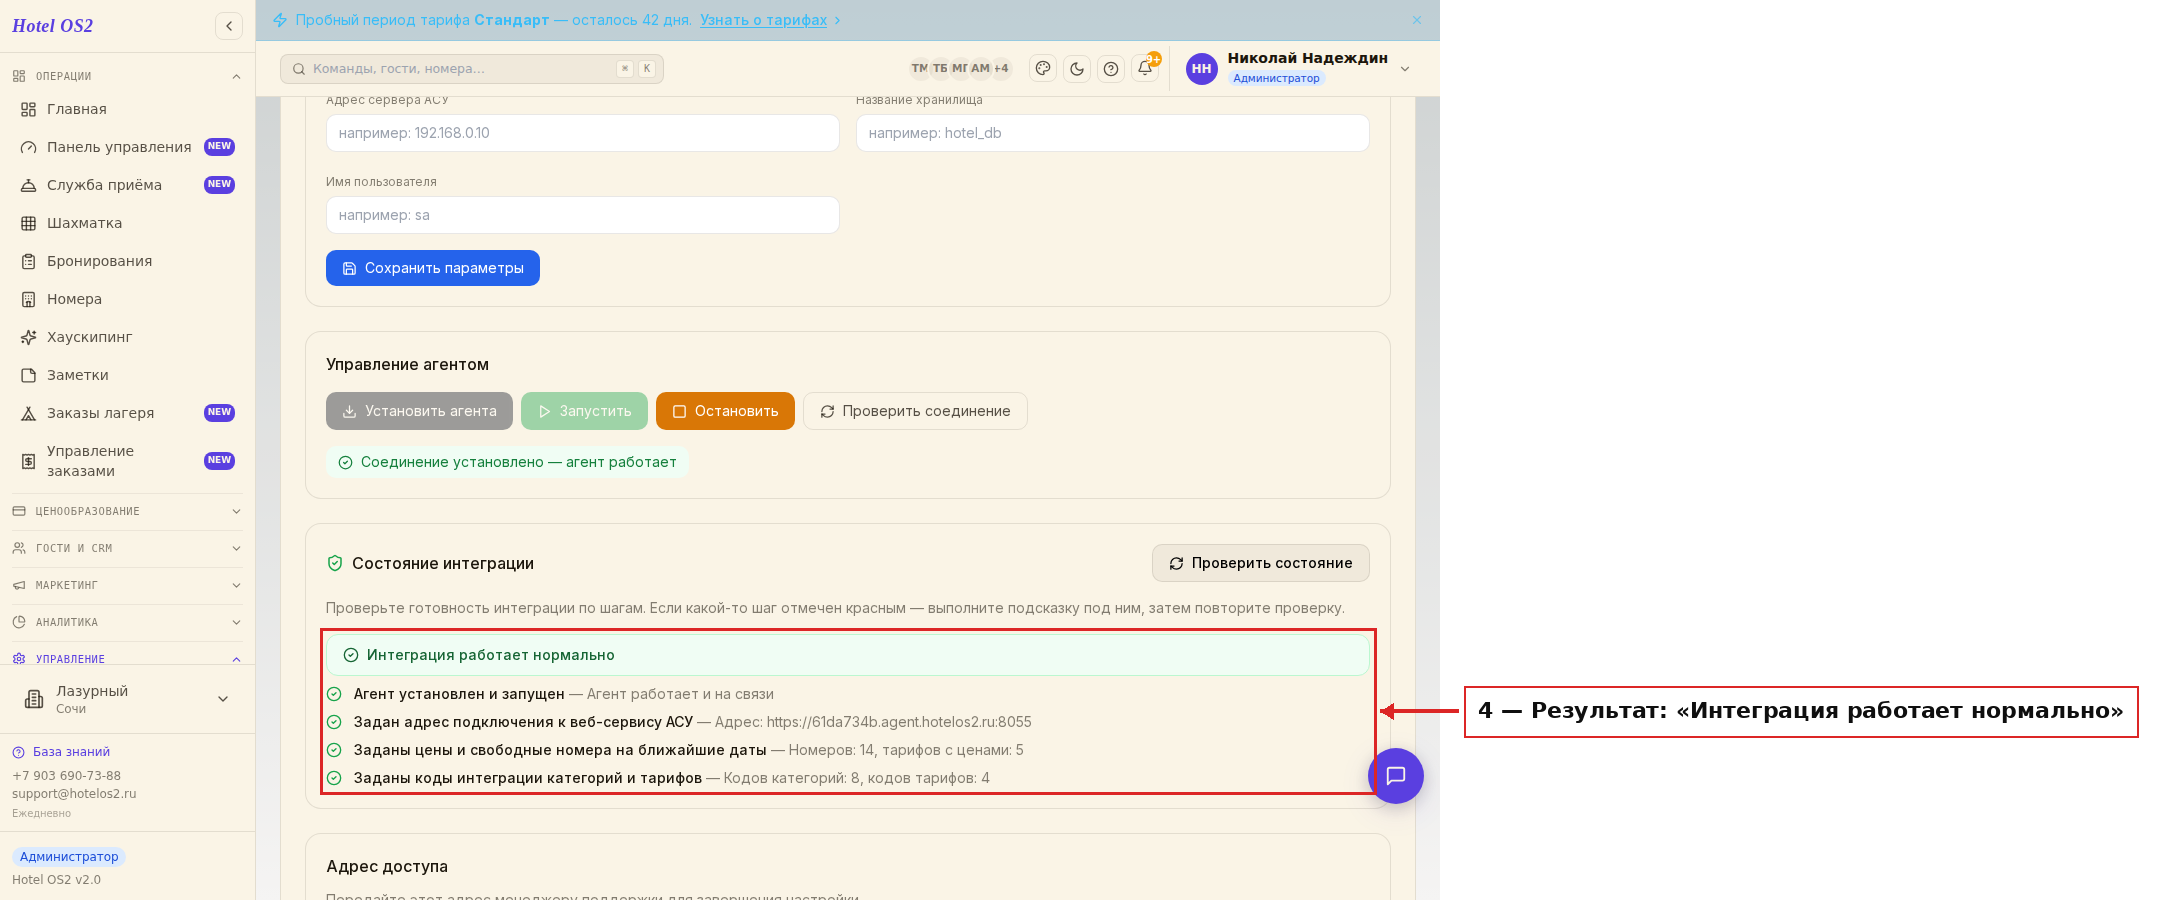Open Номера section
This screenshot has width=2162, height=900.
pyautogui.click(x=127, y=299)
